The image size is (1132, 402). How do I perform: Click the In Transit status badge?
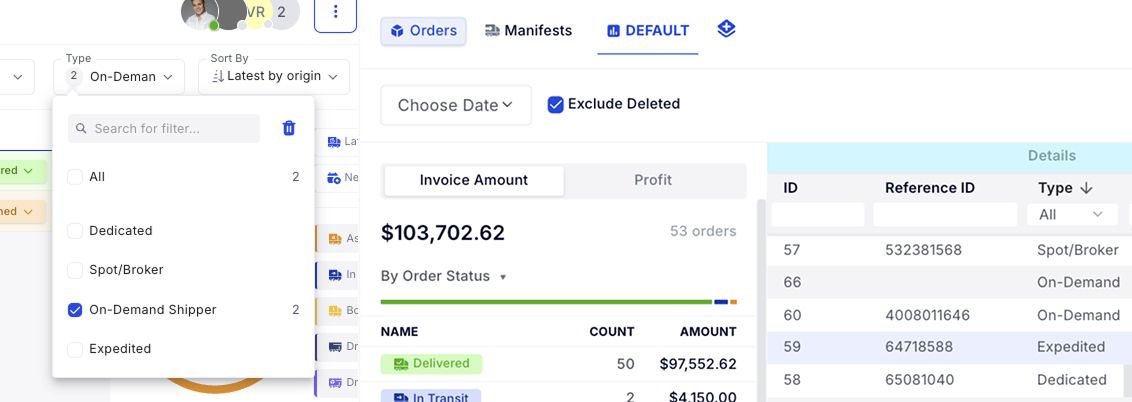click(431, 397)
